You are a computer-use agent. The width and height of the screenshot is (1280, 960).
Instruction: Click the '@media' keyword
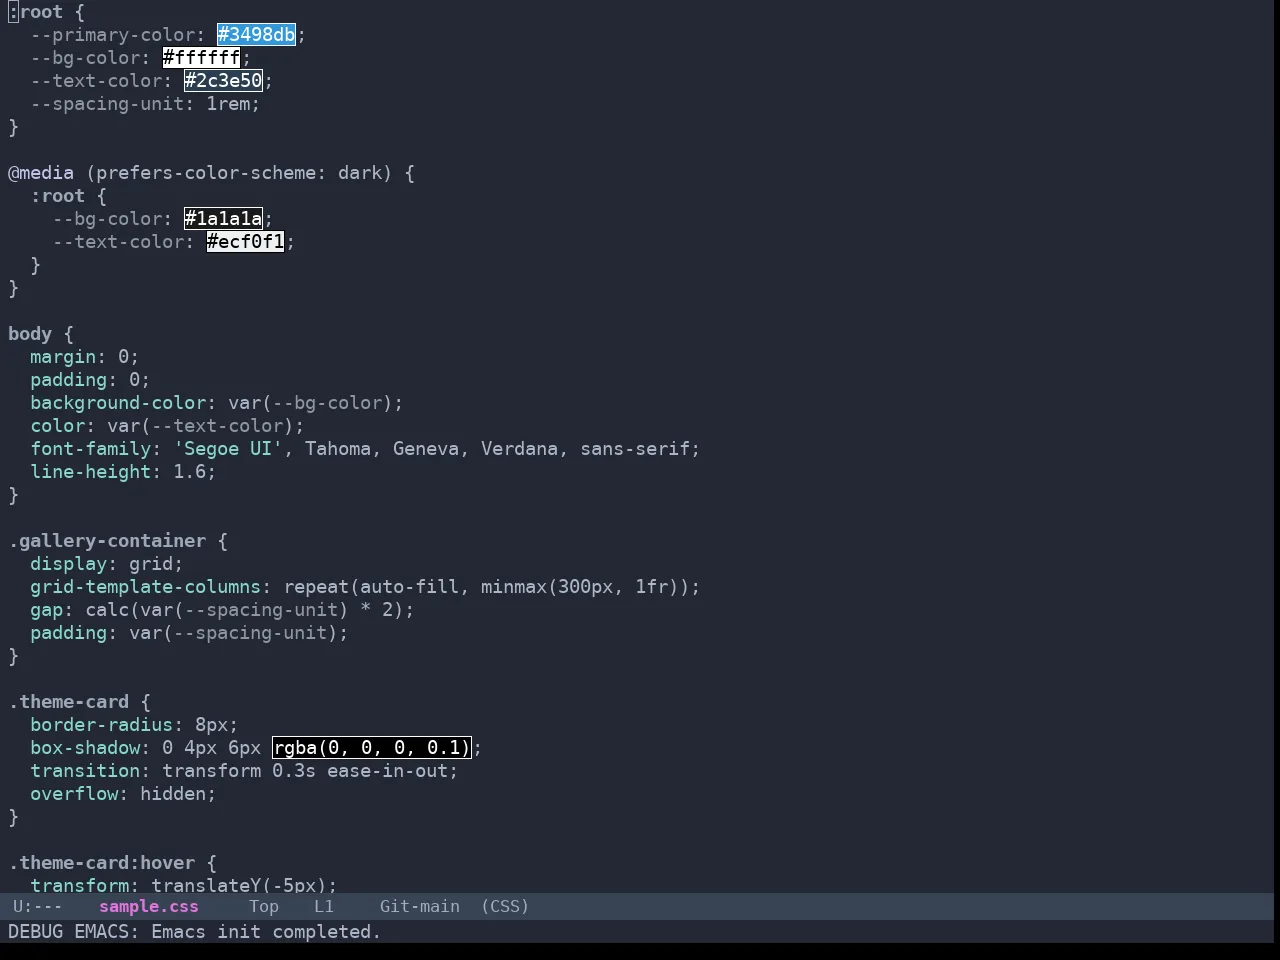(41, 173)
